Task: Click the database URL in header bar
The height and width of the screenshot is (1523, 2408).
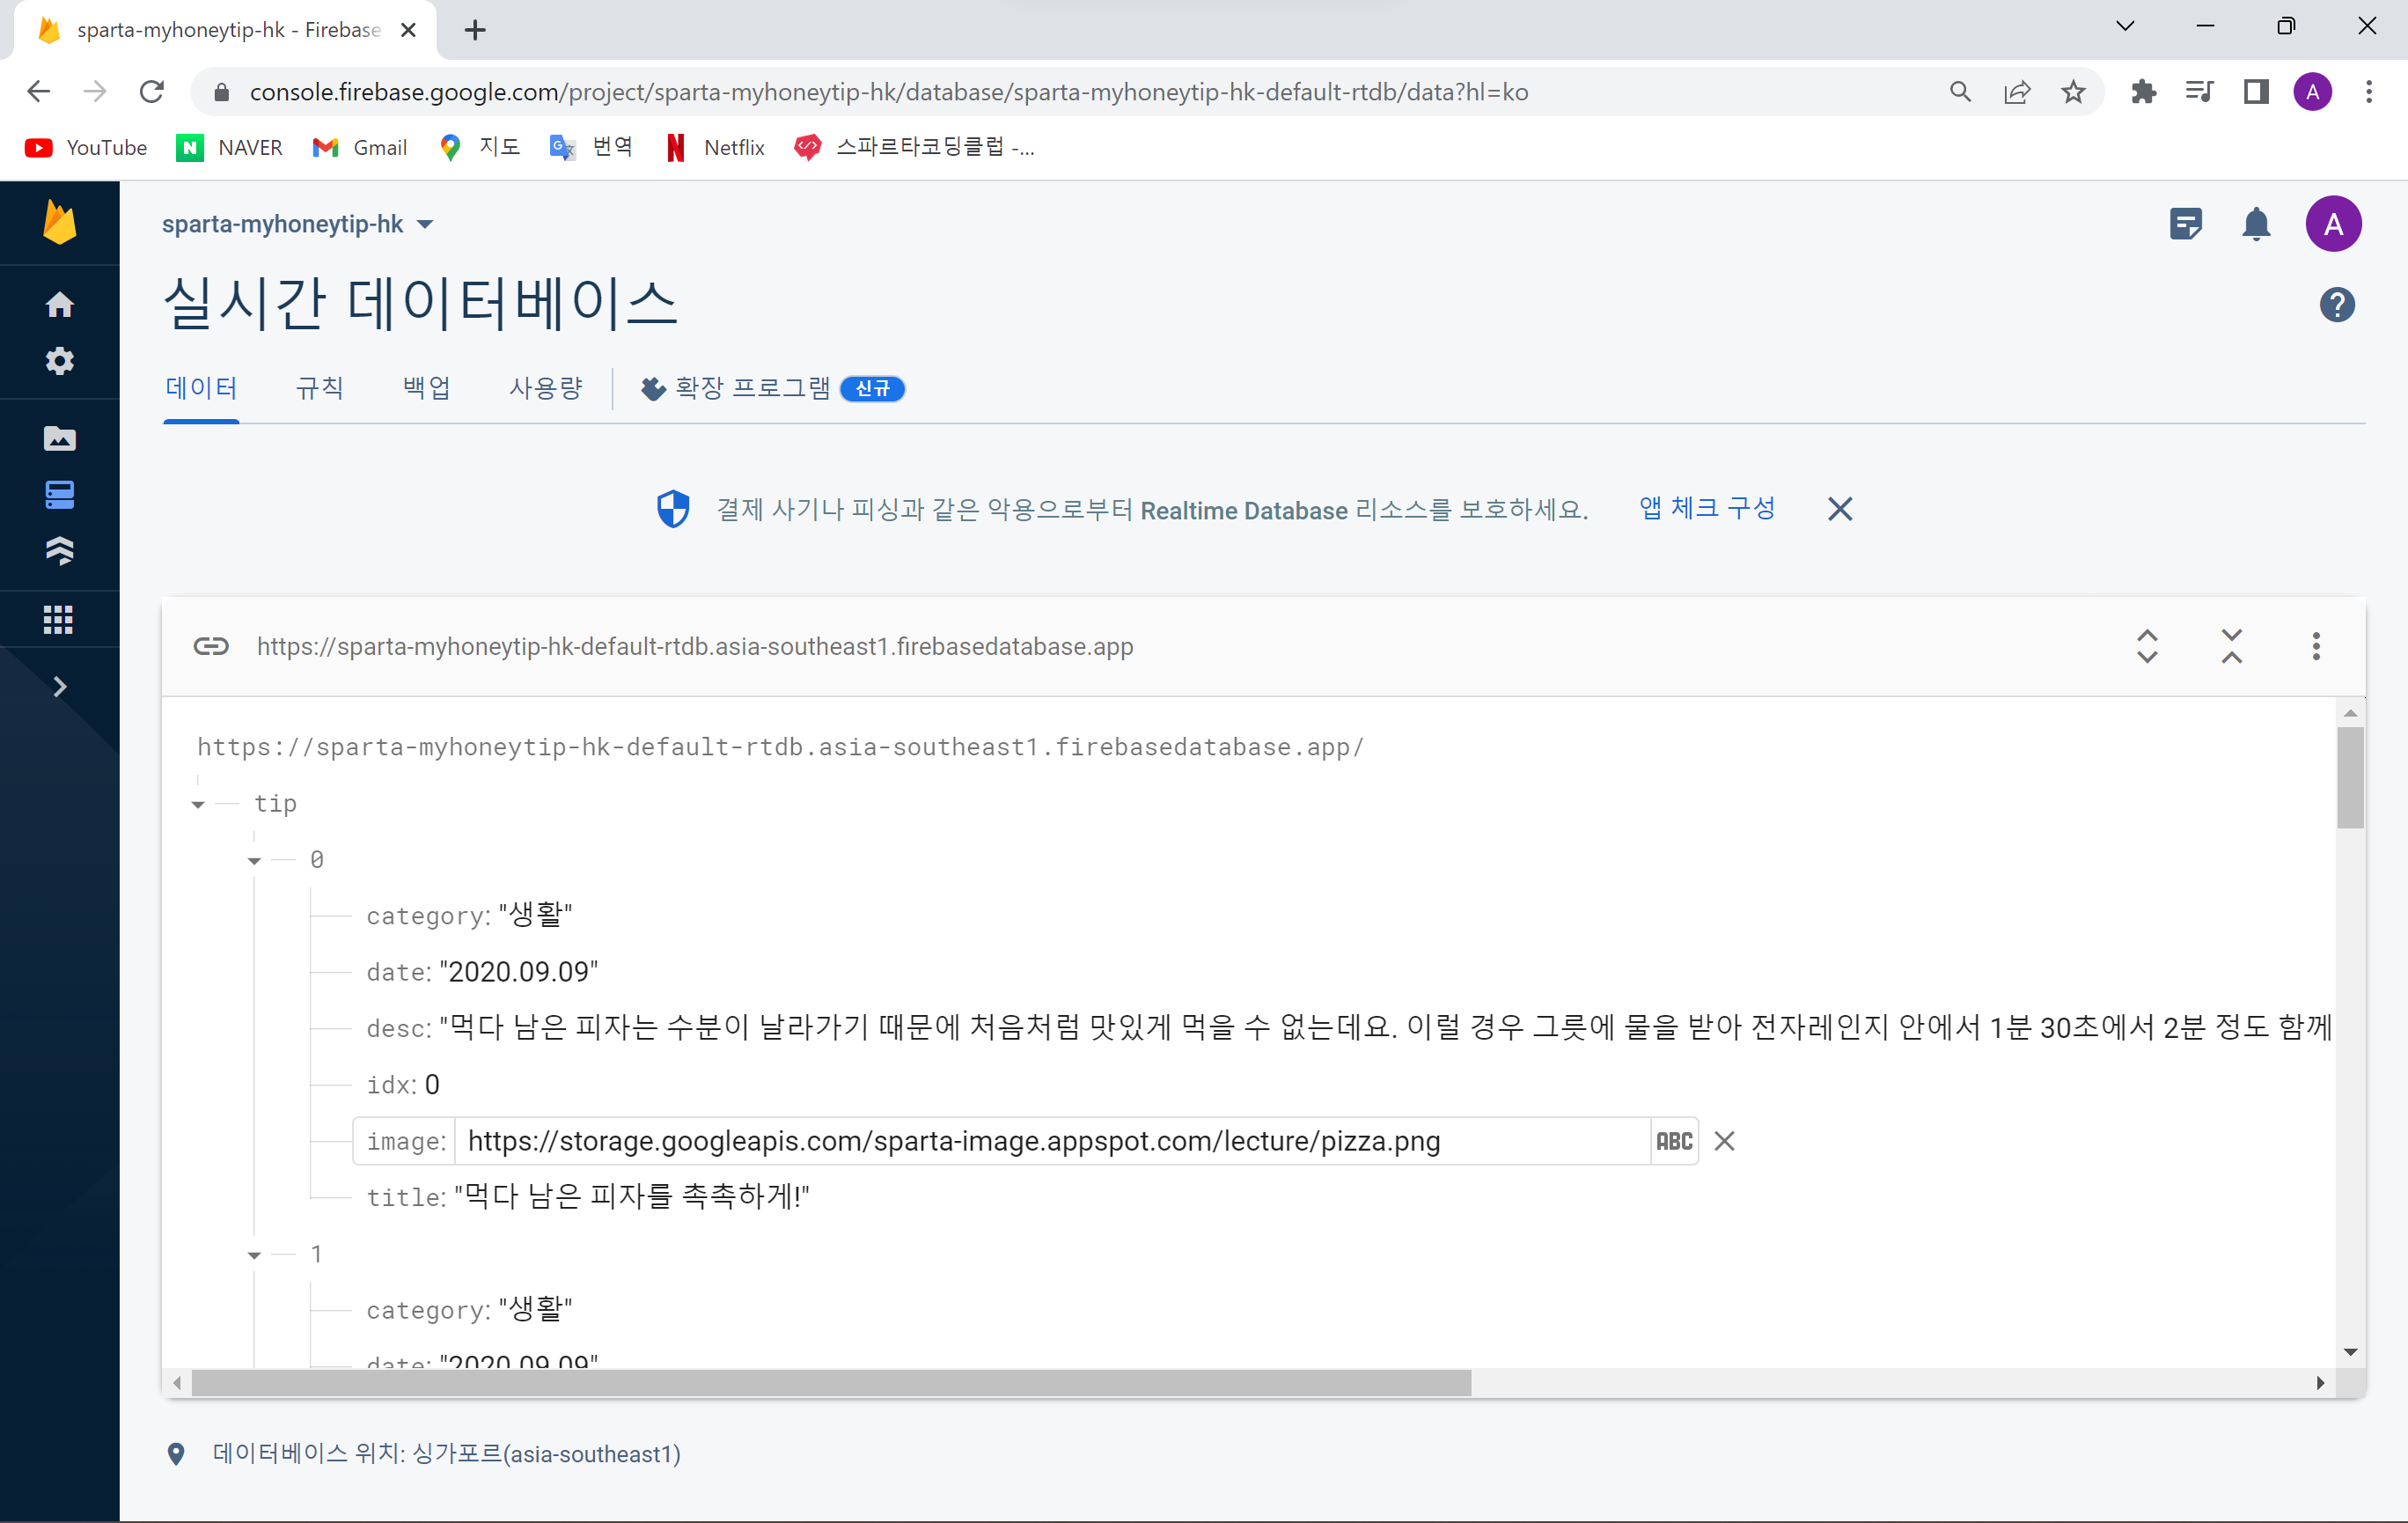Action: [x=695, y=646]
